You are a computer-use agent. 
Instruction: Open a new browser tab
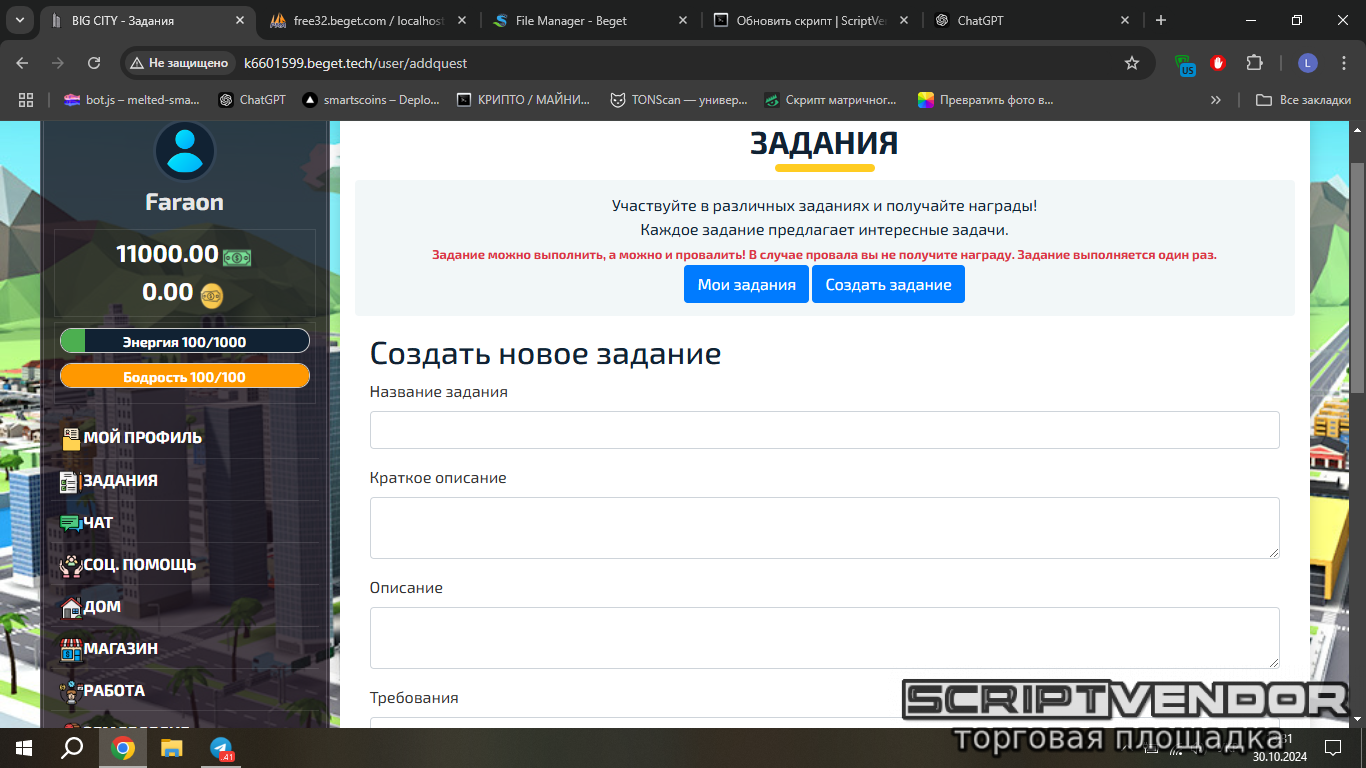[1161, 20]
